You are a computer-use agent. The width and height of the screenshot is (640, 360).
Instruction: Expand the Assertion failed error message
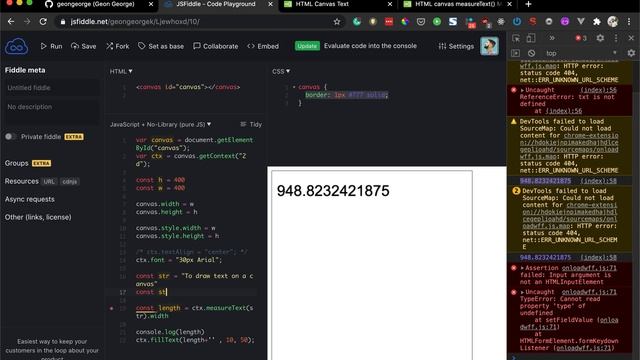tap(522, 268)
